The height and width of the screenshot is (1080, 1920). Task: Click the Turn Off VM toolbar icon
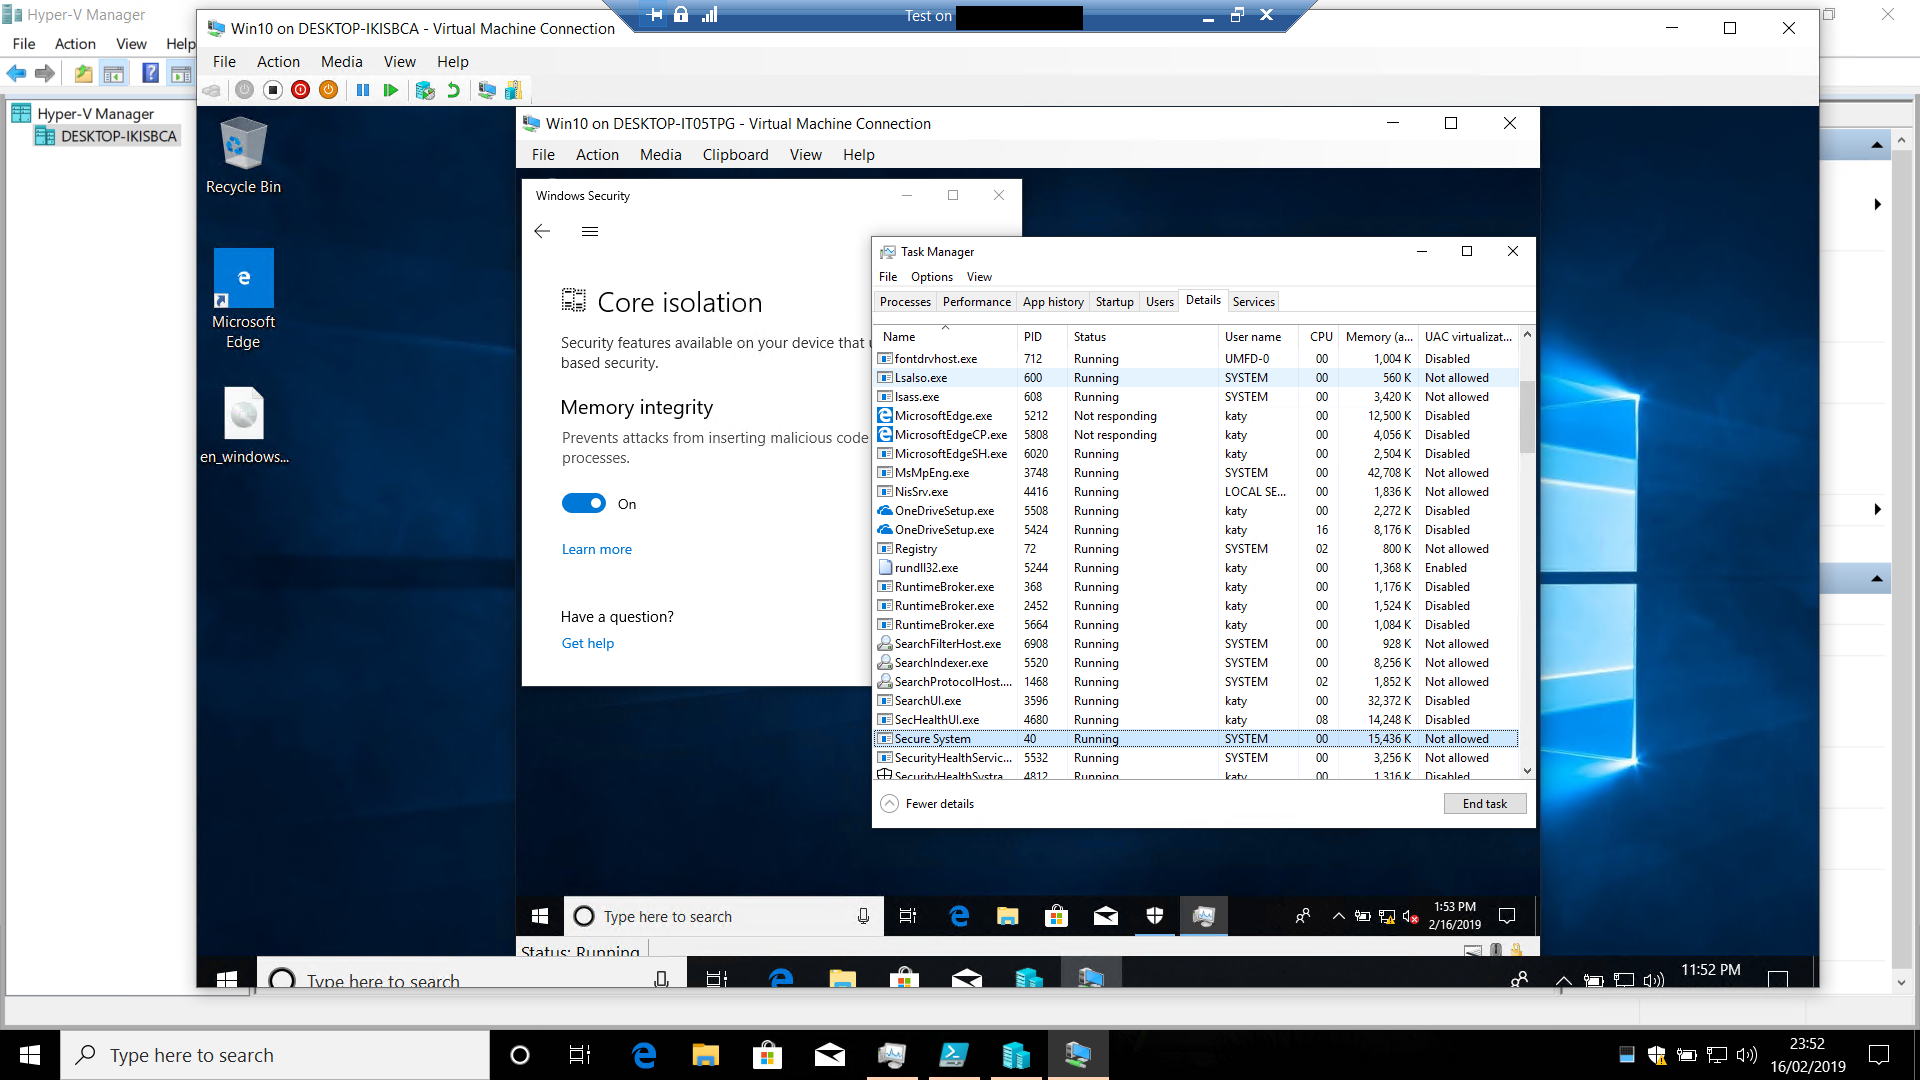pyautogui.click(x=273, y=90)
